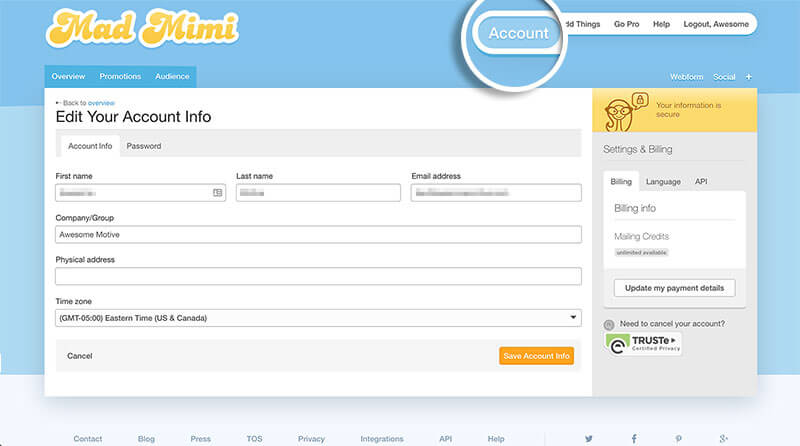Click the Mad Mimi logo

coord(142,28)
